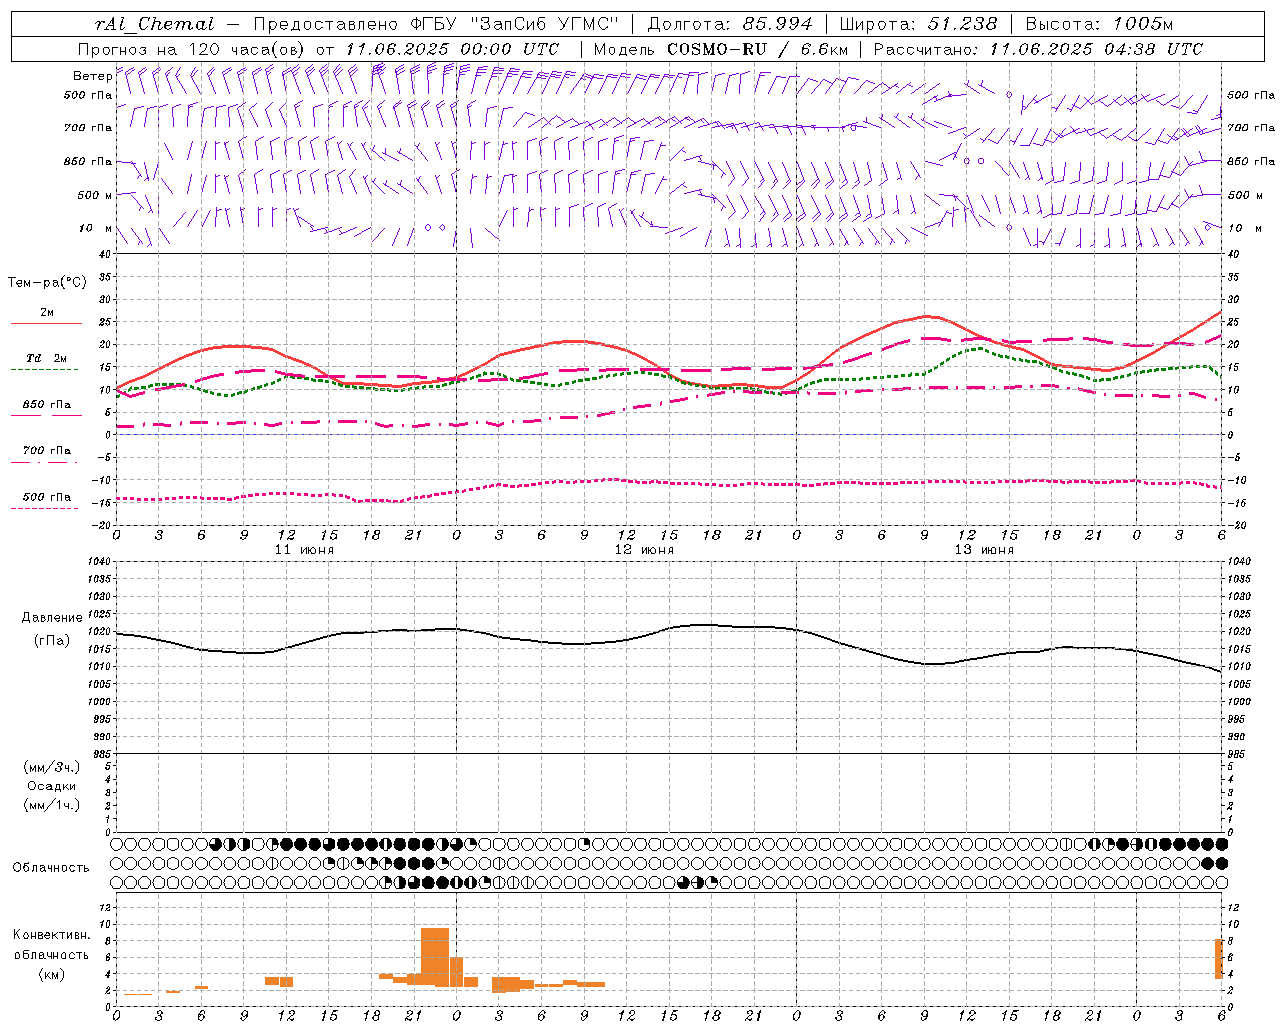Select the provider text ФГБУ "ЗапСиб УГМС"
The width and height of the screenshot is (1280, 1024).
[x=514, y=24]
